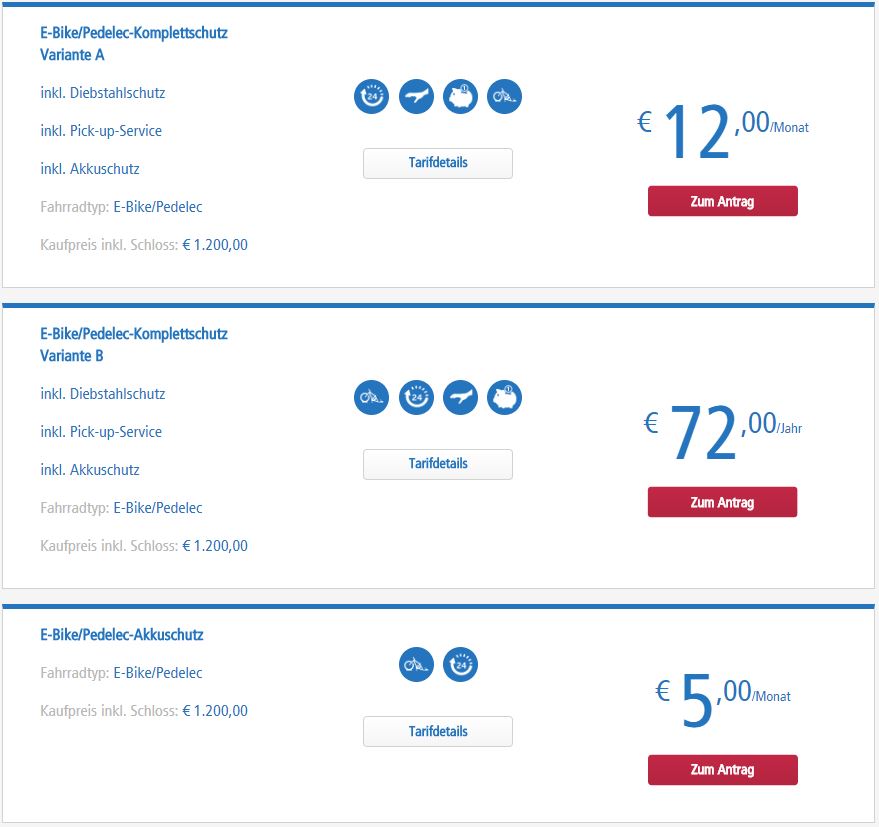Click the 24h service icon in Variante B
Image resolution: width=879 pixels, height=827 pixels.
(x=416, y=398)
